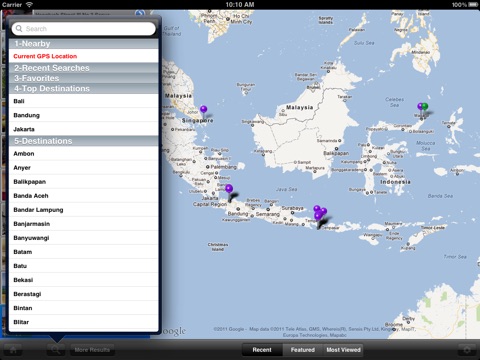This screenshot has height=360, width=480.
Task: Click the Search text field
Action: [x=83, y=29]
